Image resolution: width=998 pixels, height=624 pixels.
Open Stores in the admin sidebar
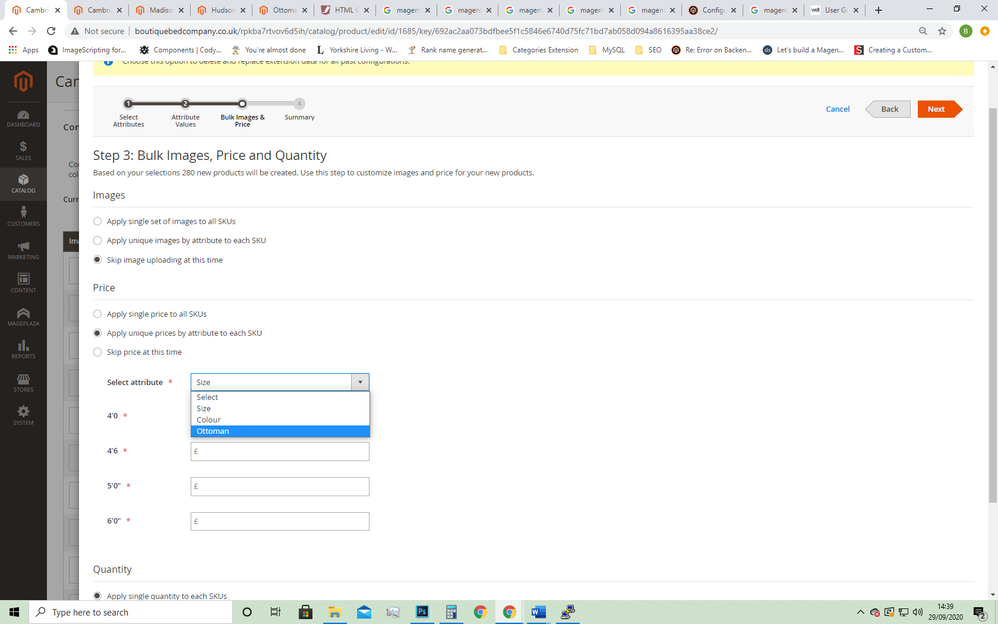click(x=23, y=381)
